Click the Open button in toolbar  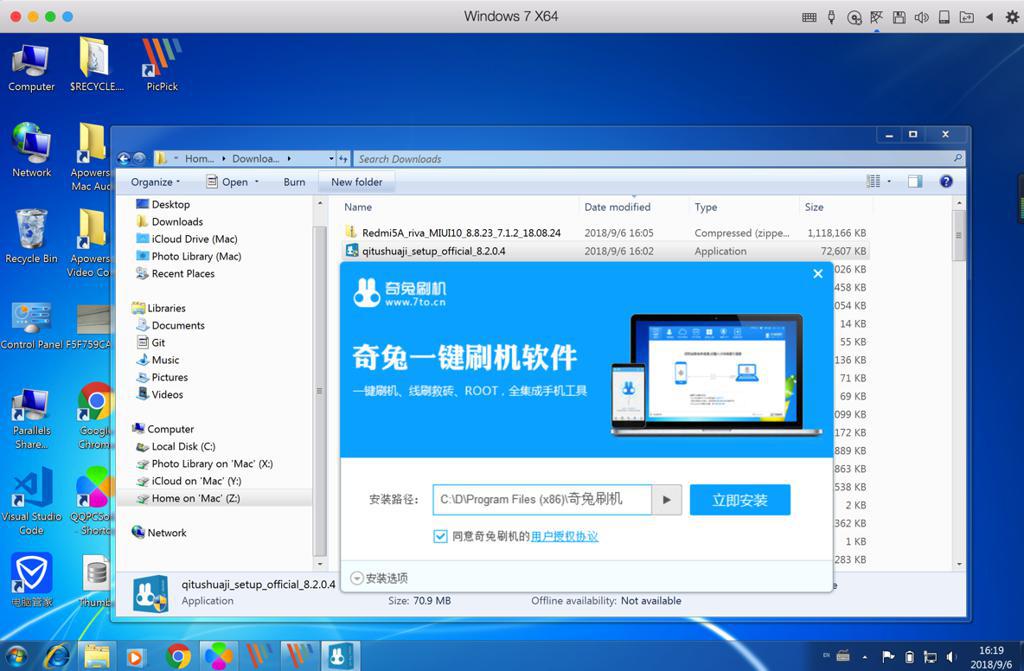pos(227,182)
